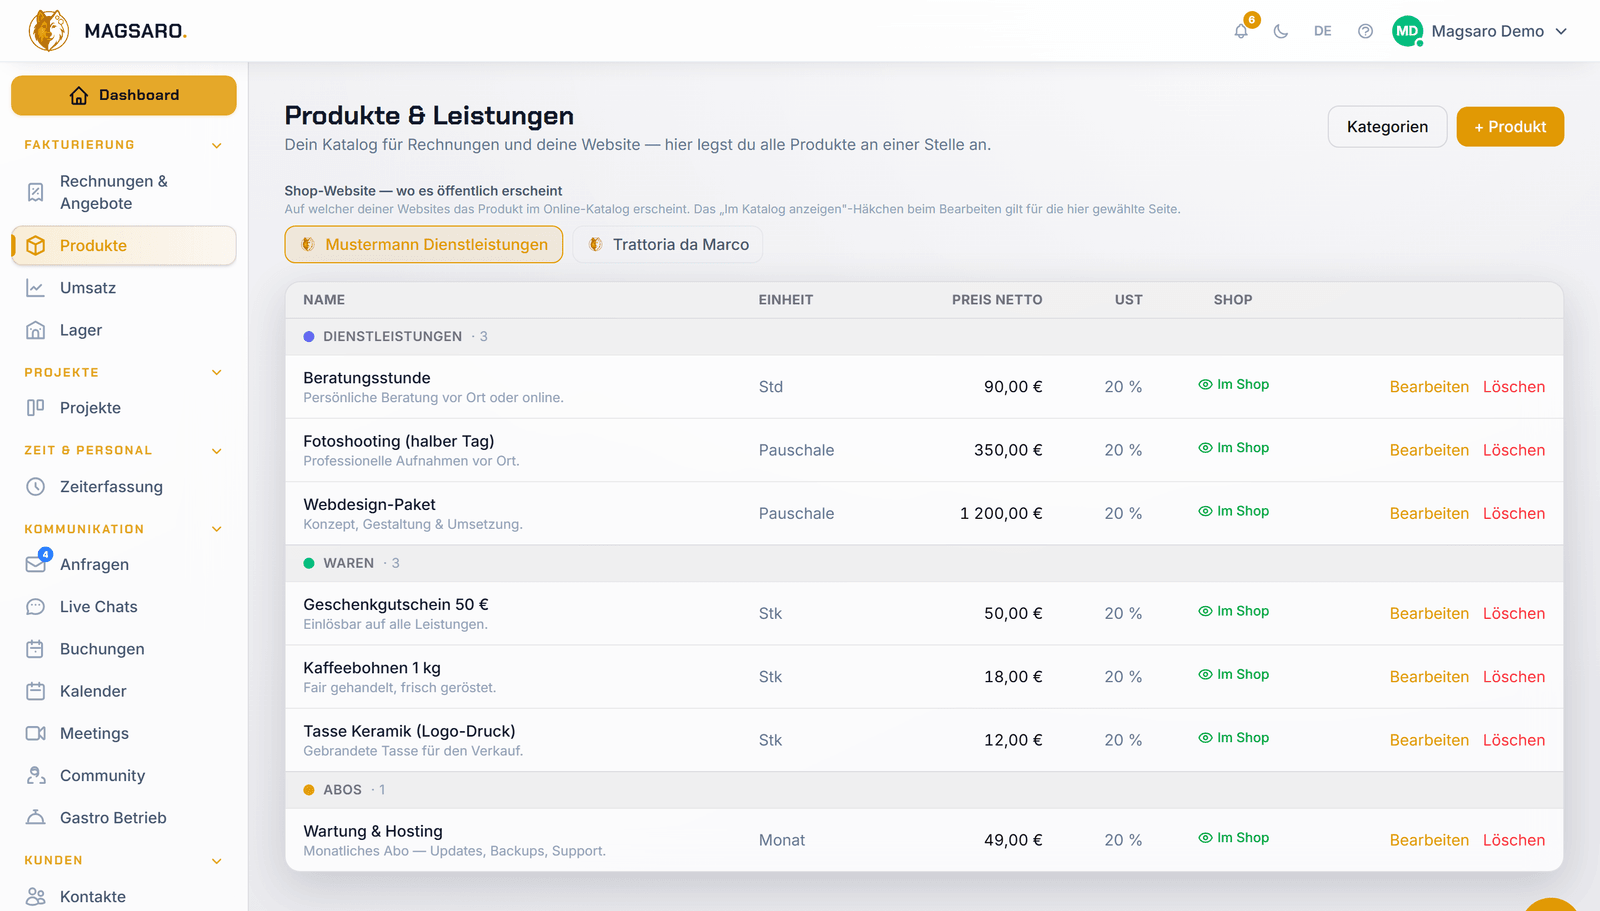Collapse the Kommunikation sidebar section
Screen dimensions: 1600x911
(x=217, y=530)
